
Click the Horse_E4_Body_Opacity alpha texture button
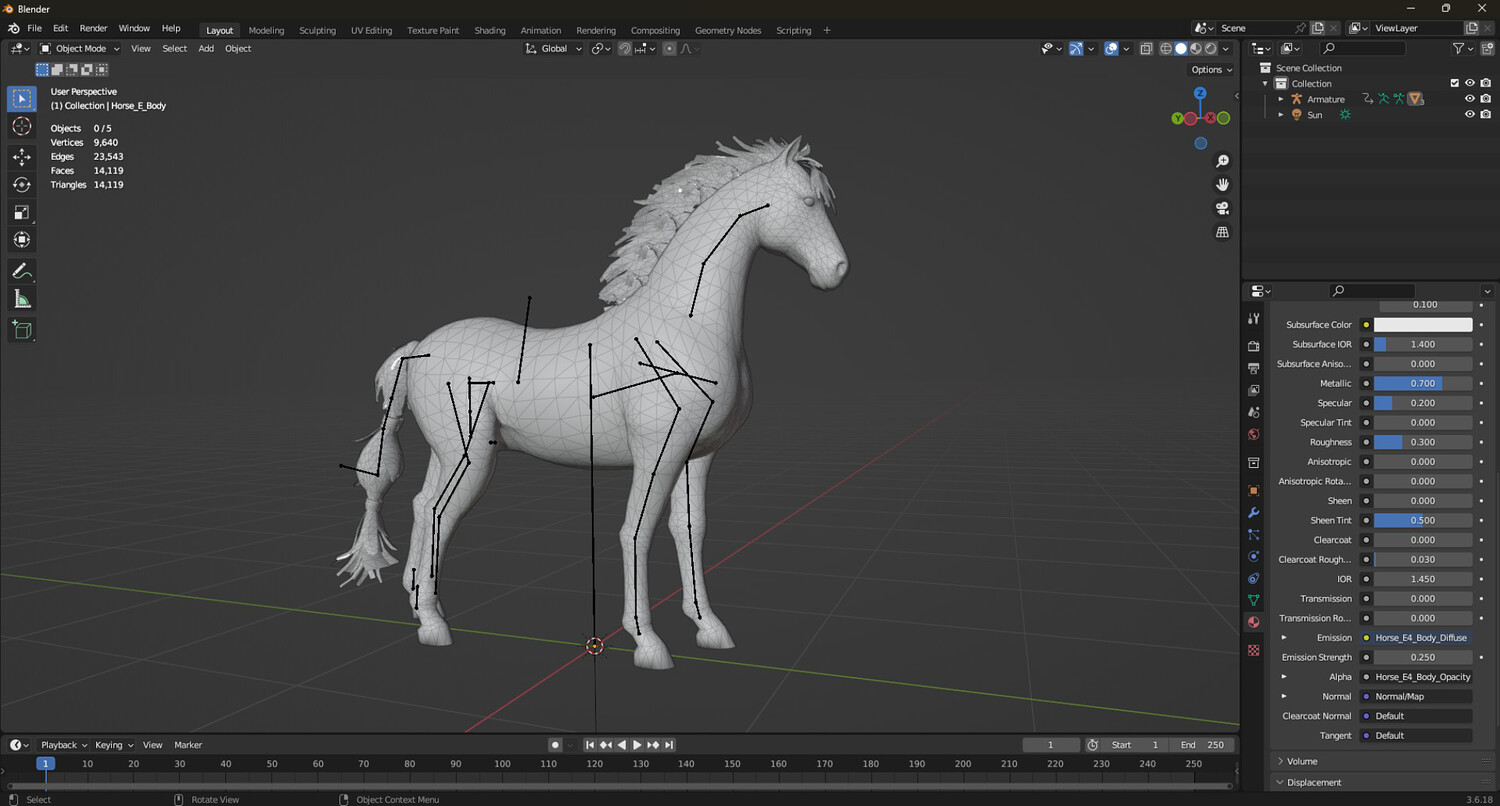(1422, 677)
